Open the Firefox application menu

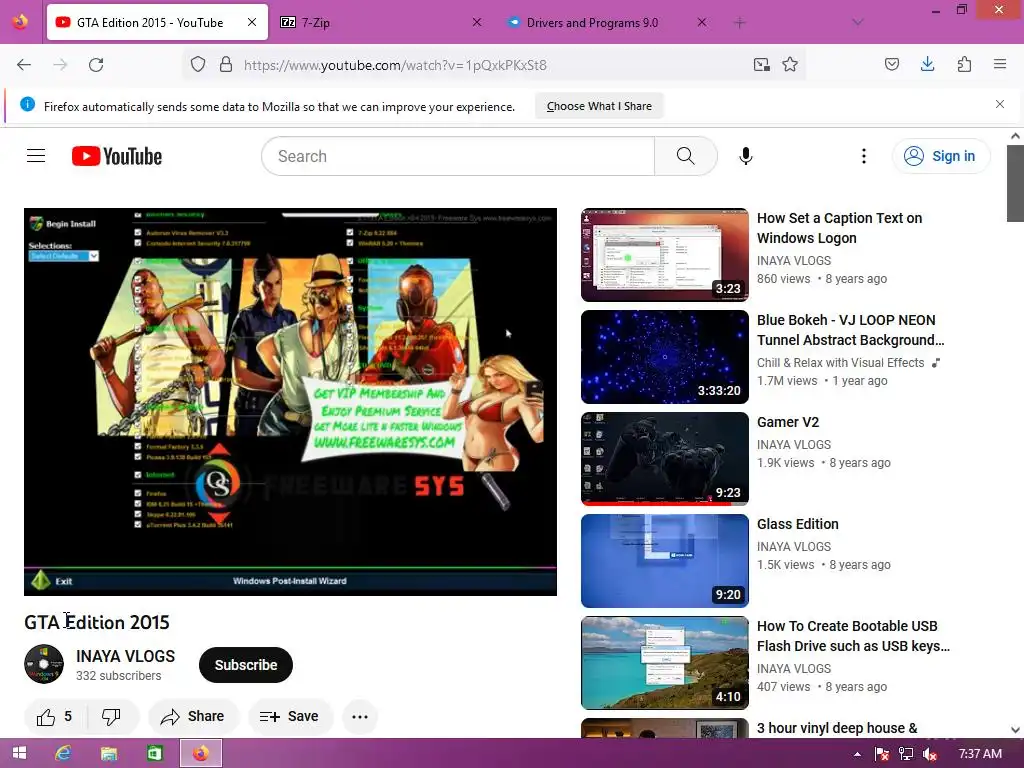coord(1000,64)
